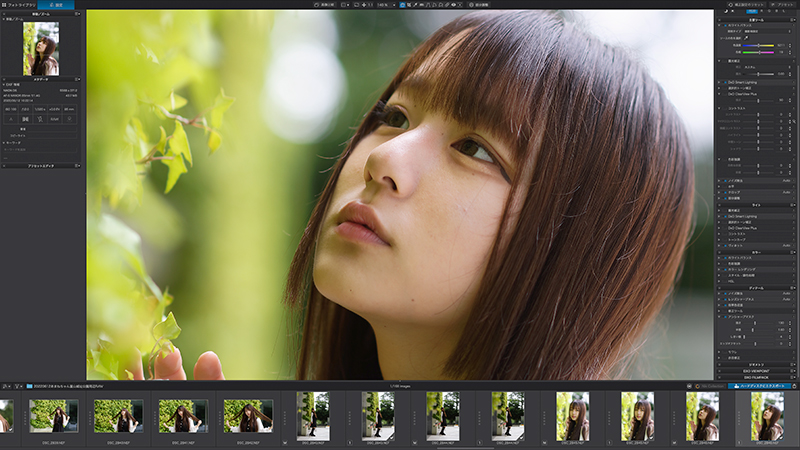
Task: Select the first landscape hedge photo in filmstrip
Action: (54, 415)
